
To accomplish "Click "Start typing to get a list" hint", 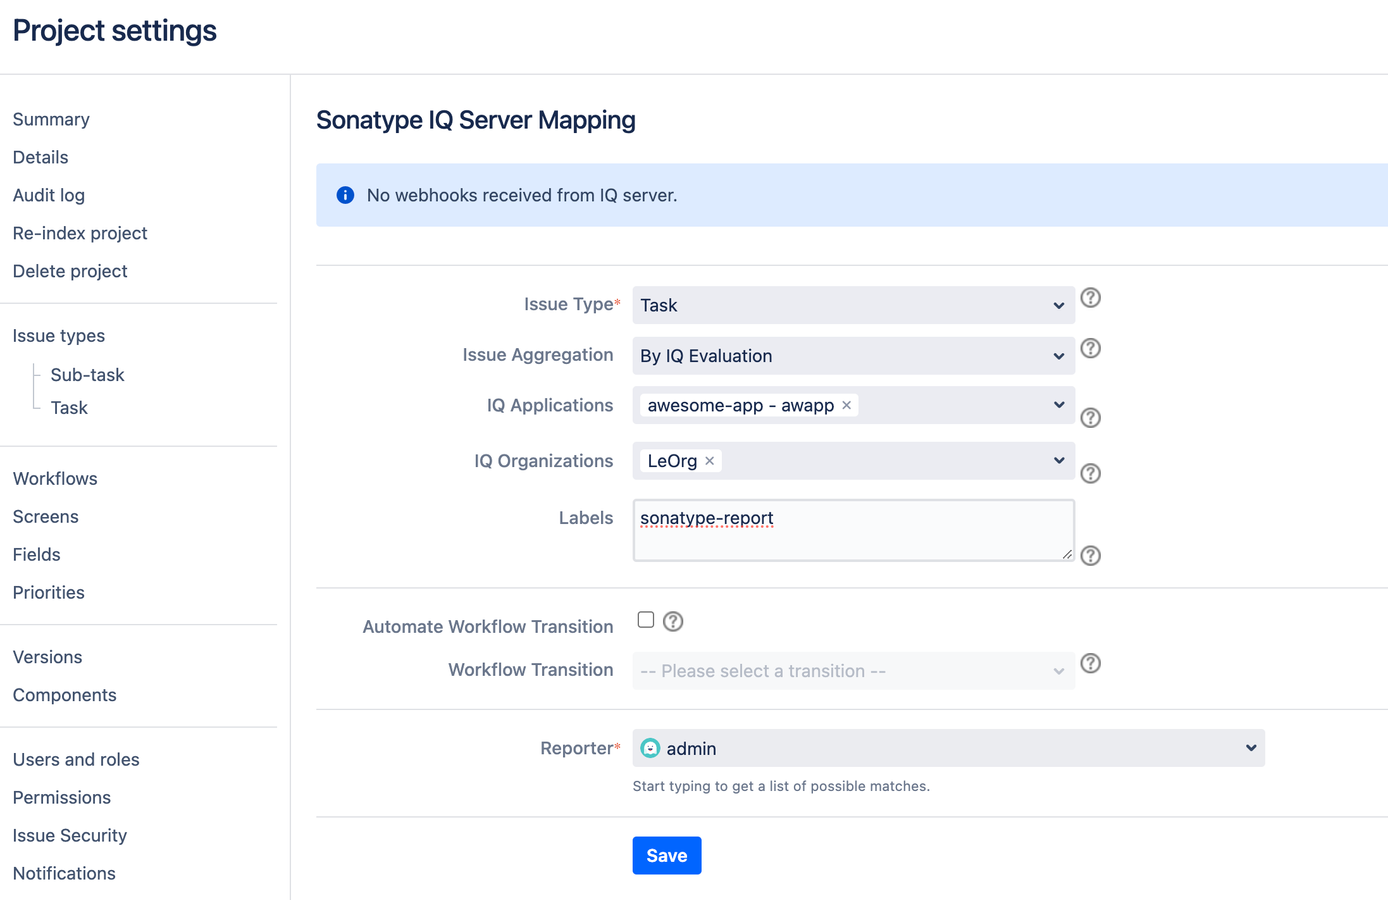I will click(781, 786).
